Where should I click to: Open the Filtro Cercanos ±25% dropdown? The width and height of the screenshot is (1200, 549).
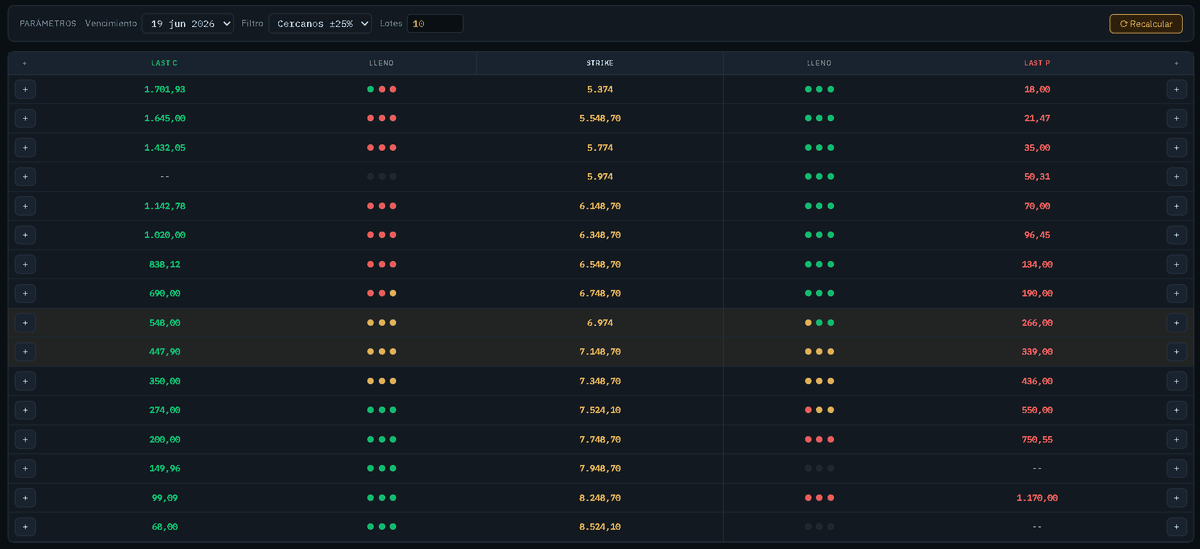(x=320, y=23)
